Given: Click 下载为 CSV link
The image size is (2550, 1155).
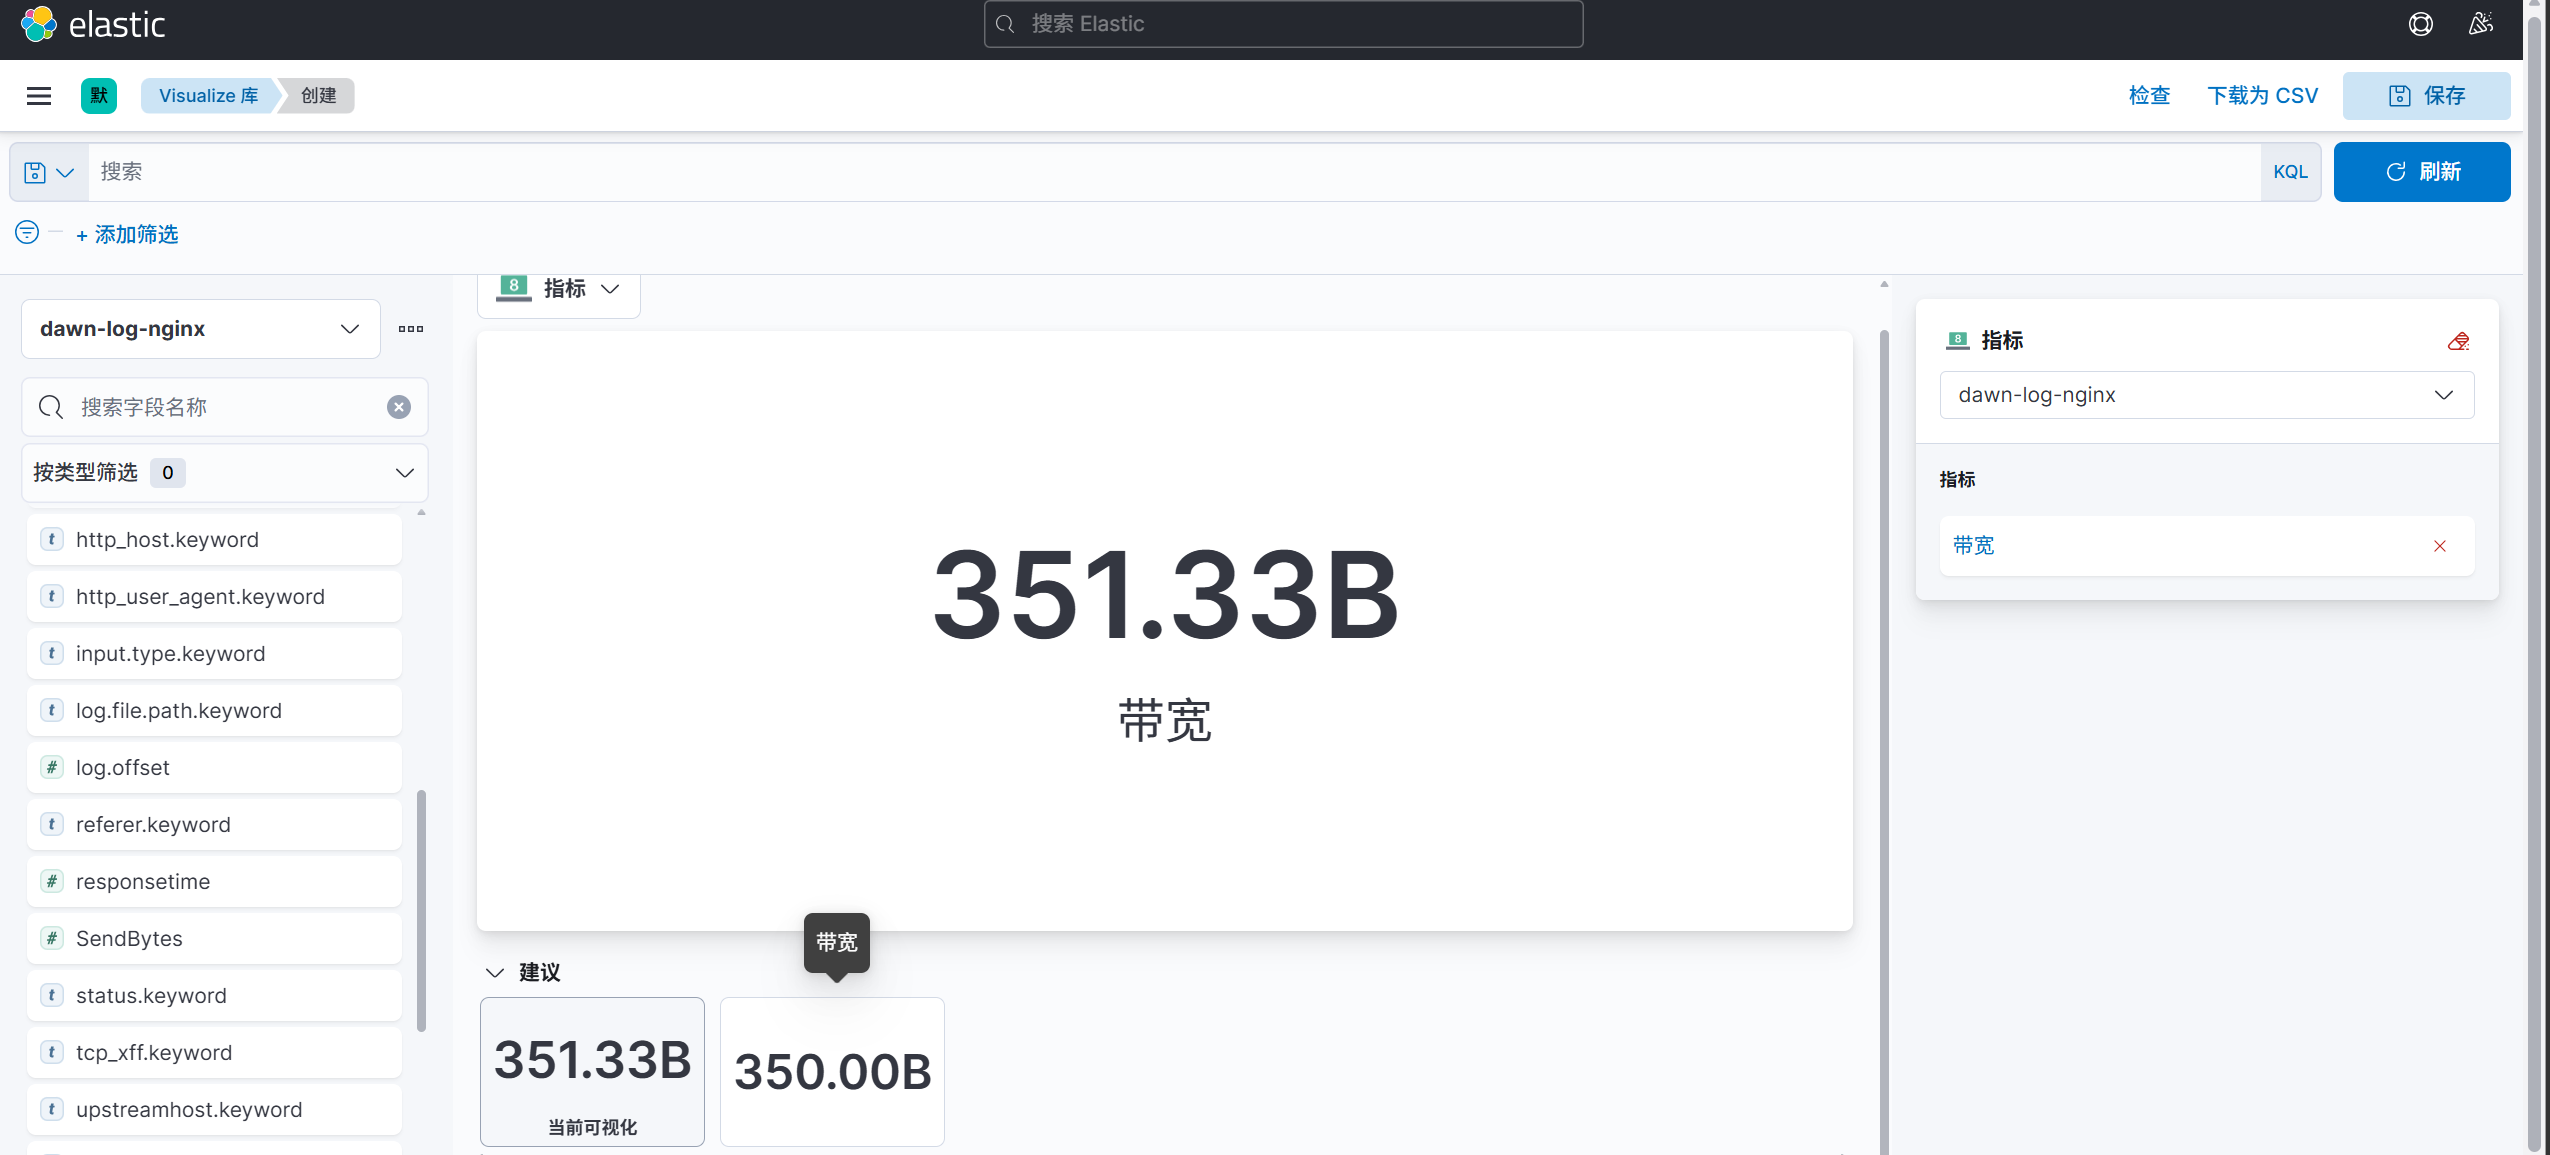Looking at the screenshot, I should click(2262, 96).
